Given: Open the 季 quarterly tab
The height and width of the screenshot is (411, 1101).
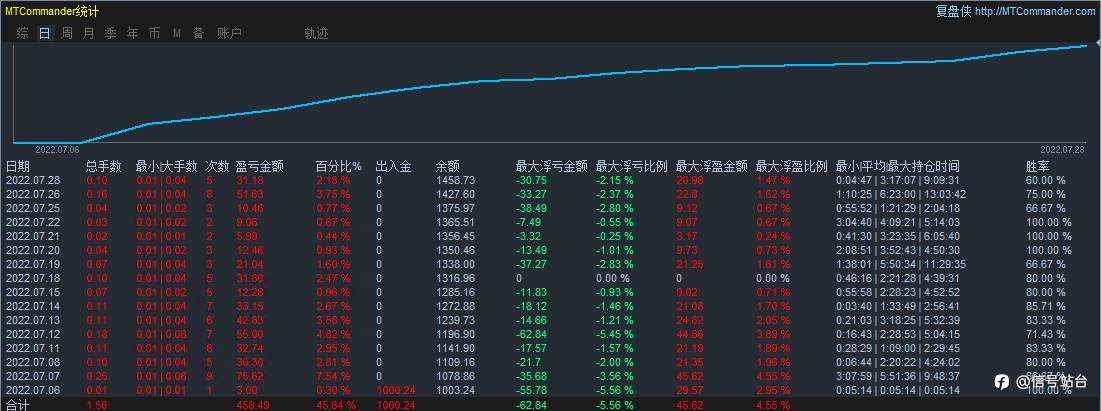Looking at the screenshot, I should [x=110, y=33].
